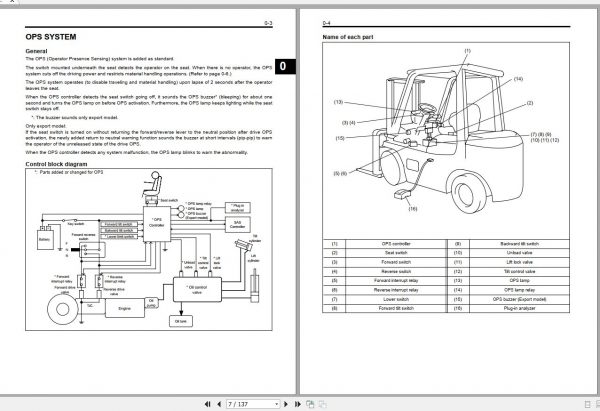The height and width of the screenshot is (411, 600).
Task: Click the black chapter "0" tab marker
Action: click(x=285, y=67)
